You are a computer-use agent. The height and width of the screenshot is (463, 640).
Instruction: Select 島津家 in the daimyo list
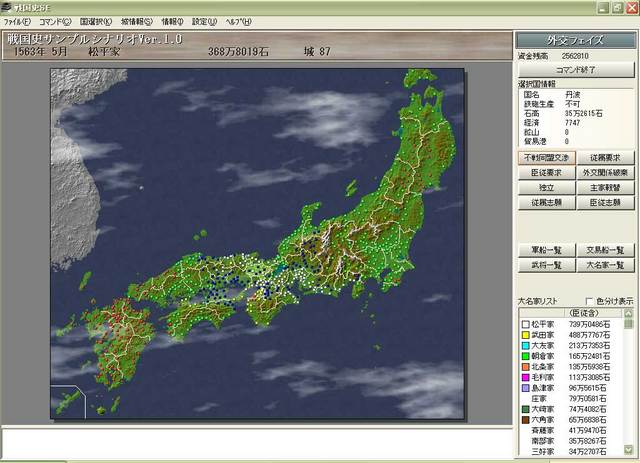click(571, 388)
